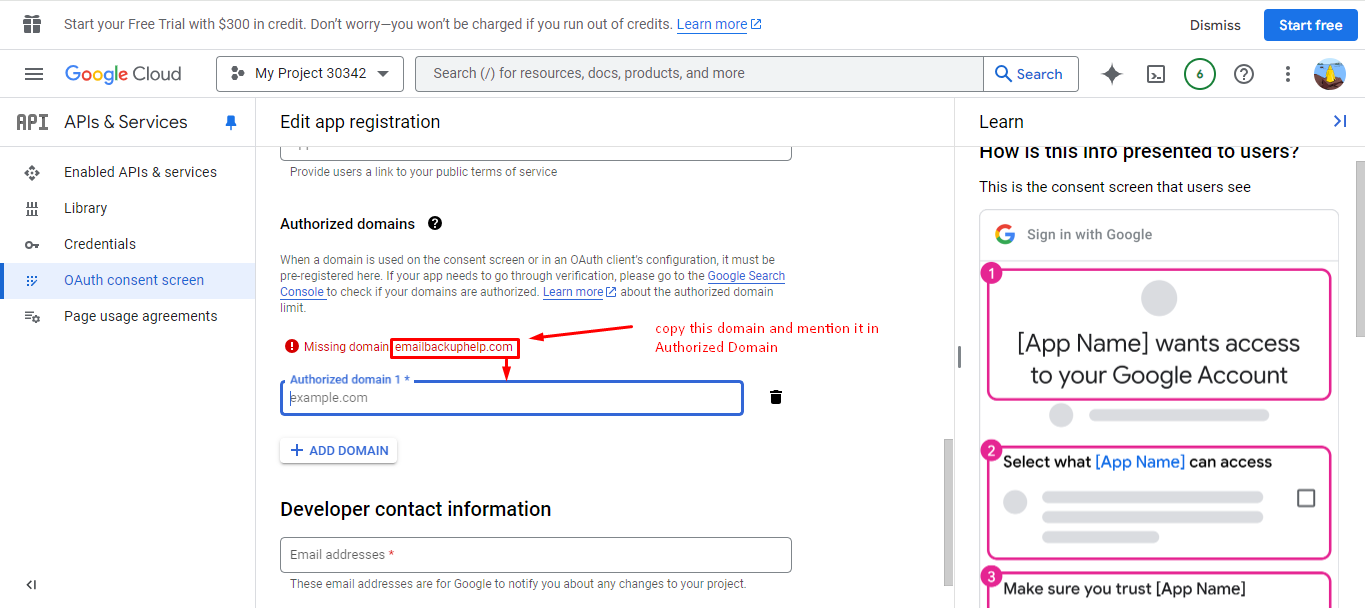The image size is (1365, 608).
Task: Go to Credentials in sidebar
Action: tap(100, 244)
